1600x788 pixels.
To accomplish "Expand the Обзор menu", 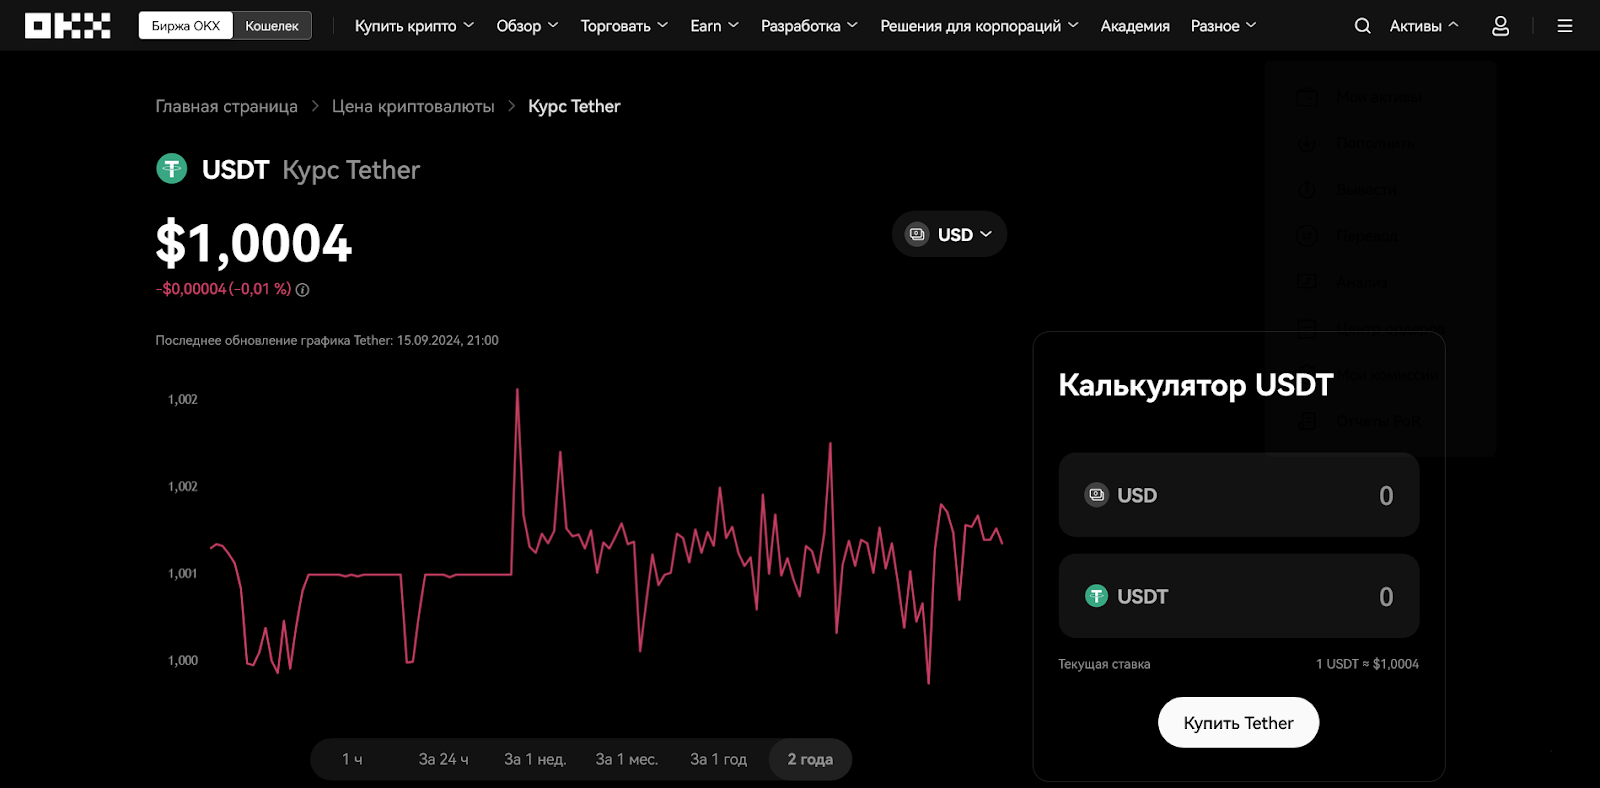I will [x=527, y=26].
